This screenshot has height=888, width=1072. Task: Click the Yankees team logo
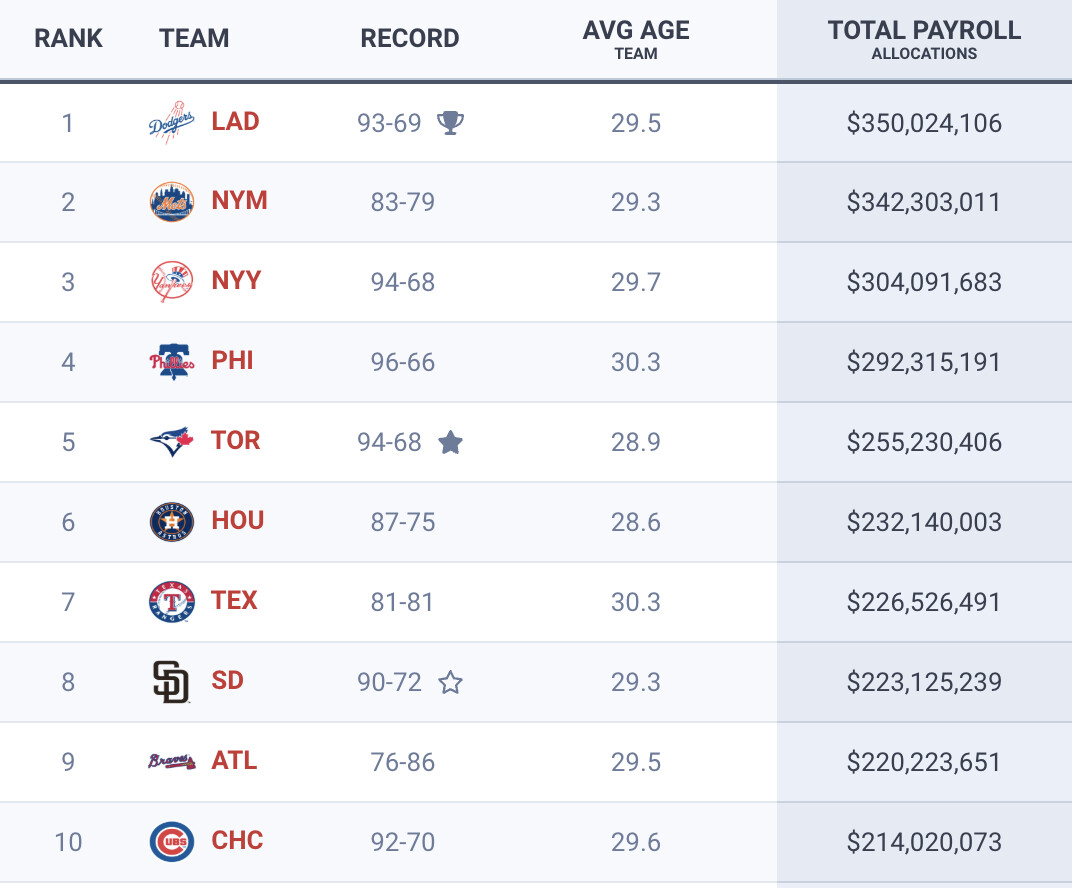[171, 282]
